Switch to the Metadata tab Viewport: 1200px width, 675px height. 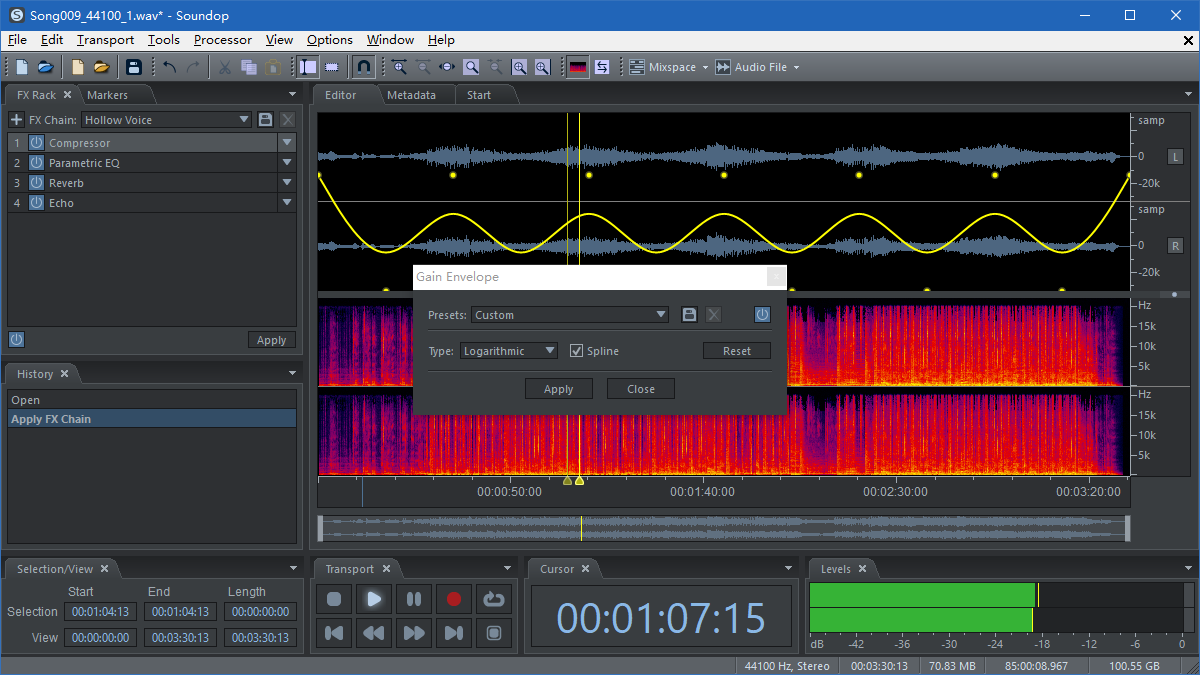[410, 94]
